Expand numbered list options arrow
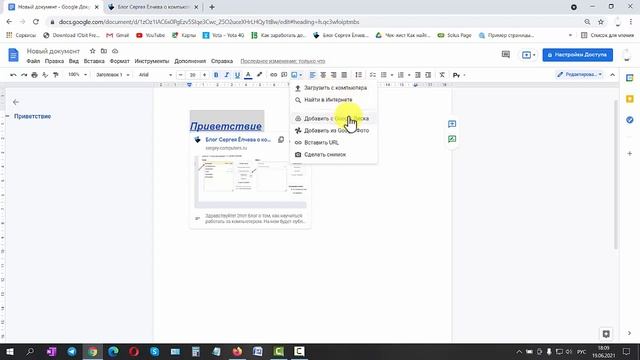 409,75
